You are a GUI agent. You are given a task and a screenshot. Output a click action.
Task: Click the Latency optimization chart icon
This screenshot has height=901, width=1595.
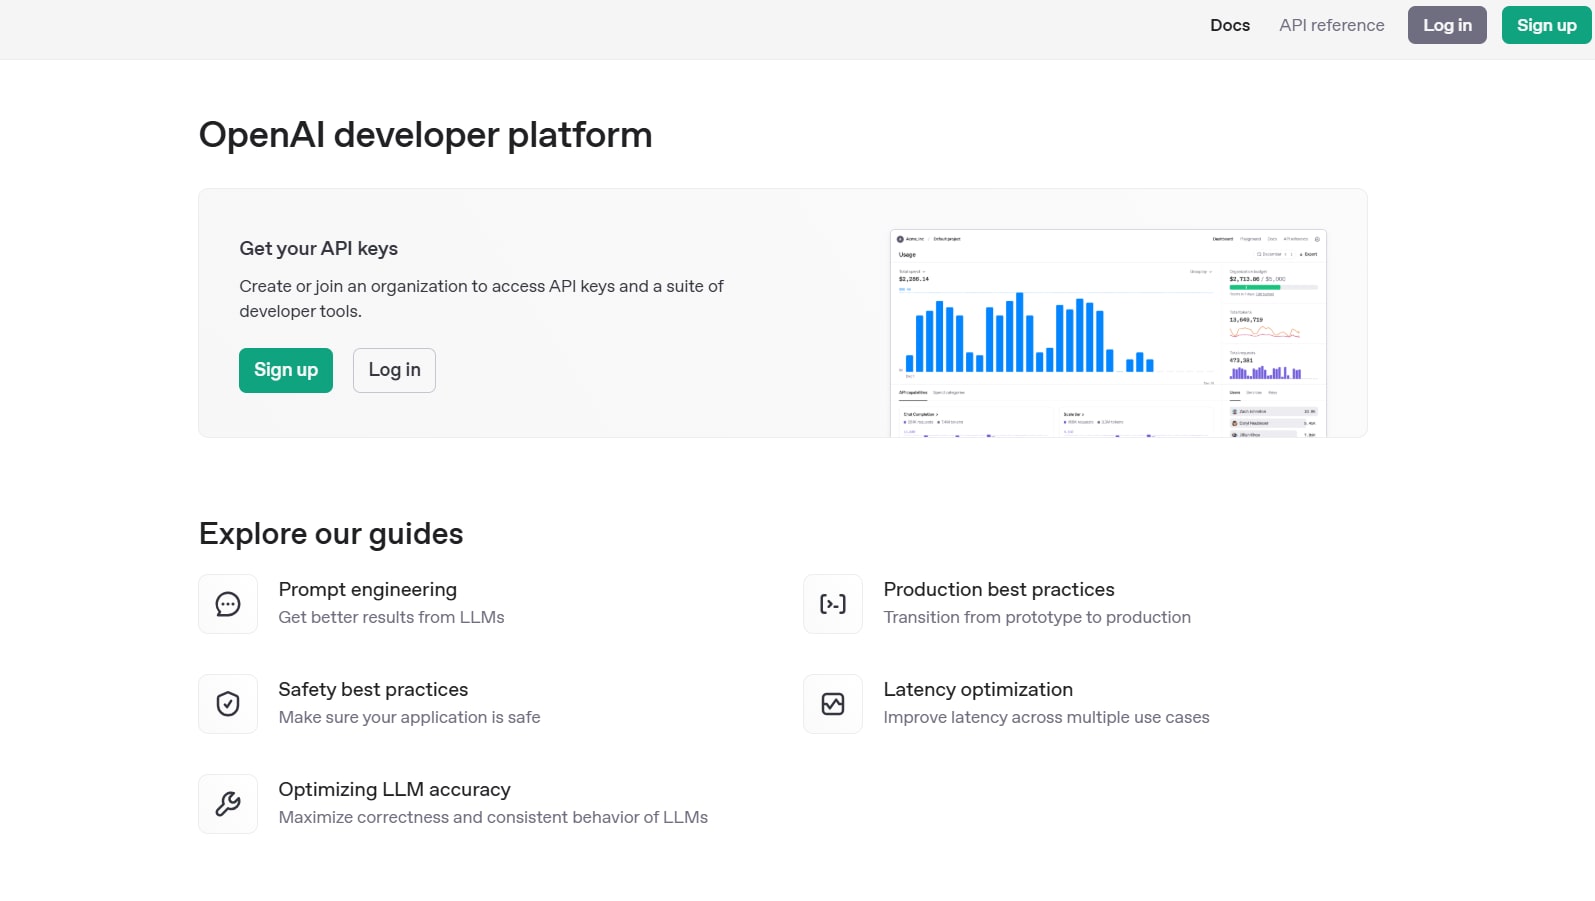(x=833, y=704)
